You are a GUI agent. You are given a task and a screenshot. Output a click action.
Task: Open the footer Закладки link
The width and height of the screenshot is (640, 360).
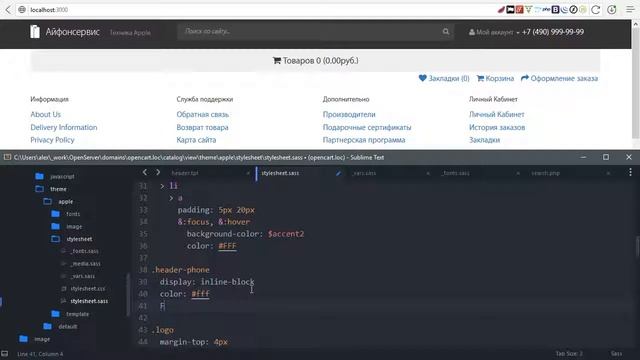484,140
